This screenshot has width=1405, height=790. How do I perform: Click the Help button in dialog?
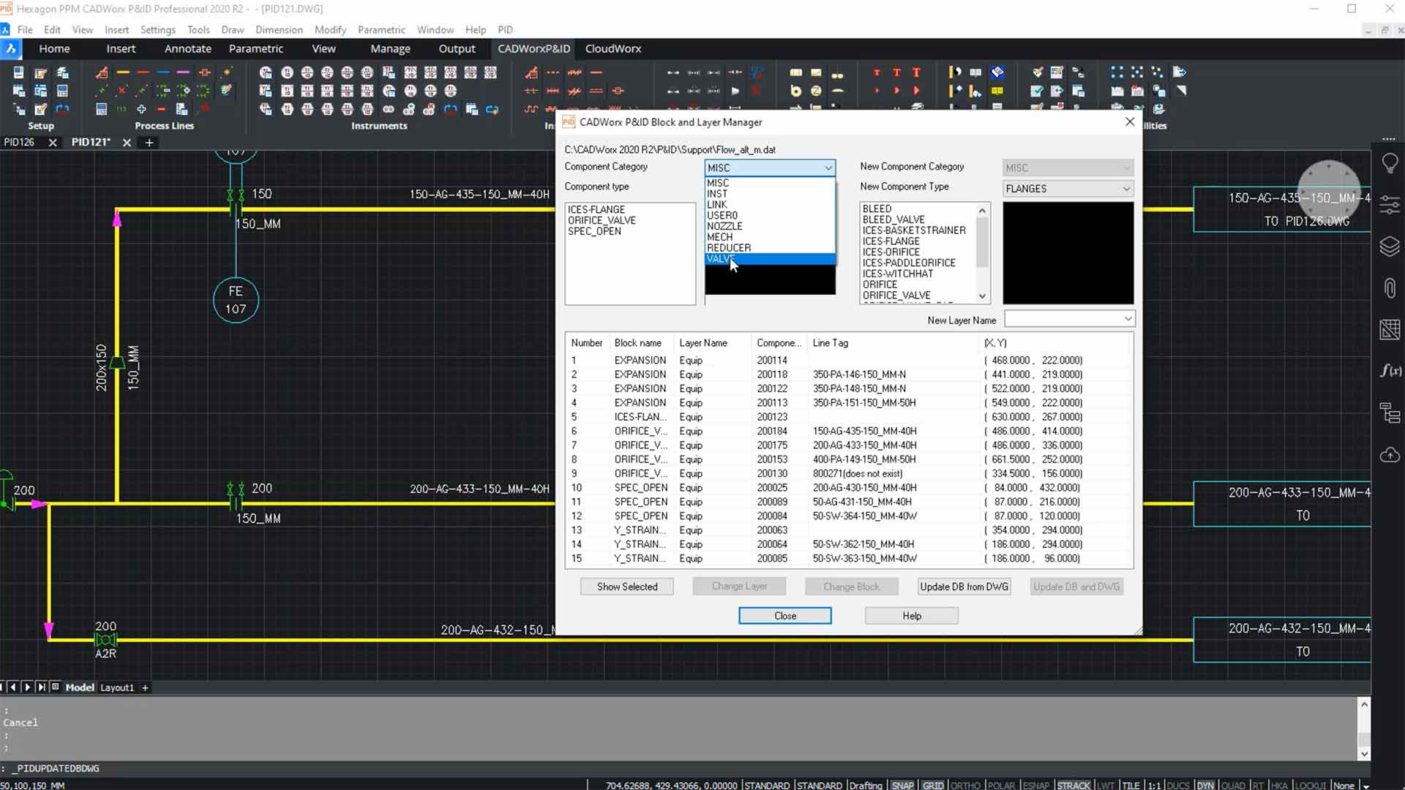pyautogui.click(x=912, y=616)
